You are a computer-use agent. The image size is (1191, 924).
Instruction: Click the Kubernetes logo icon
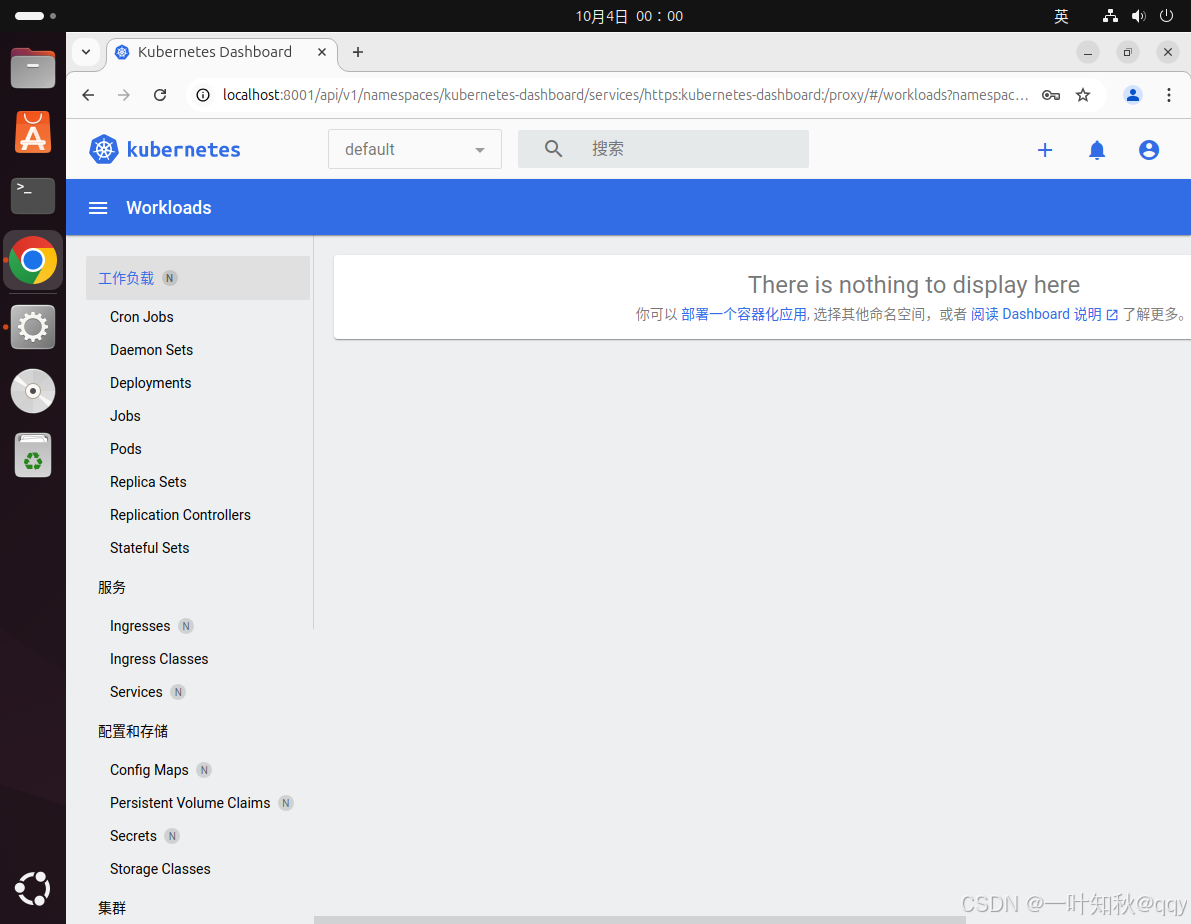click(104, 149)
